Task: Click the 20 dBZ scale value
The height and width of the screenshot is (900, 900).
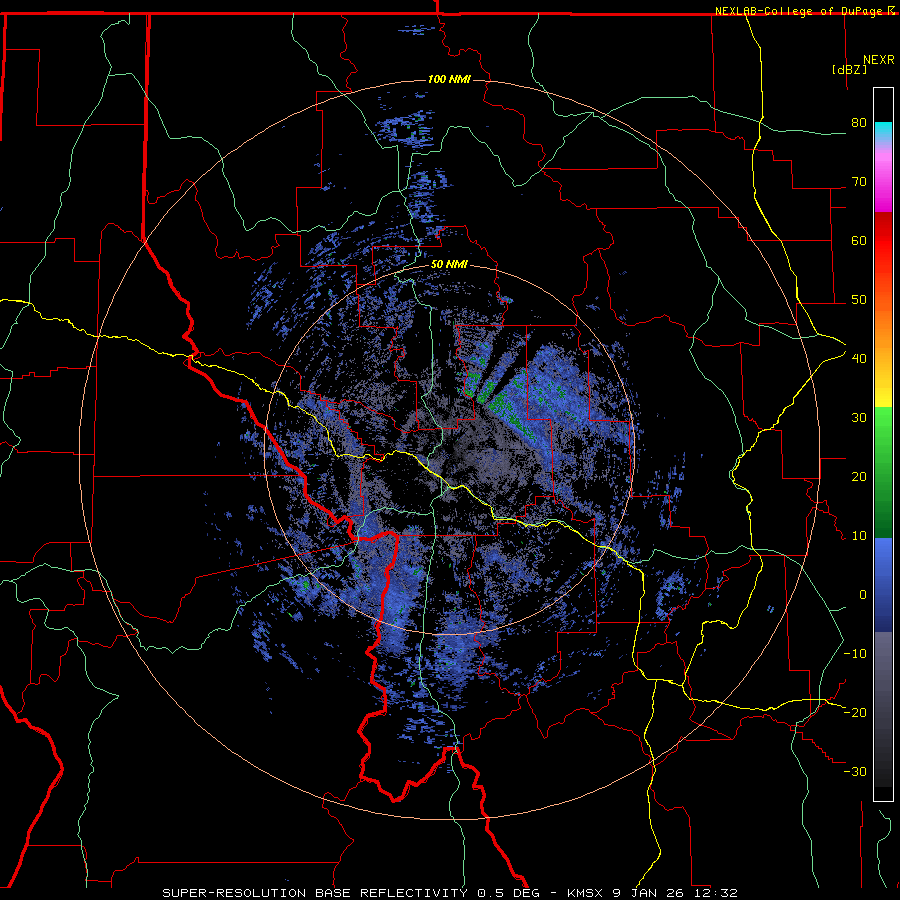Action: click(859, 476)
